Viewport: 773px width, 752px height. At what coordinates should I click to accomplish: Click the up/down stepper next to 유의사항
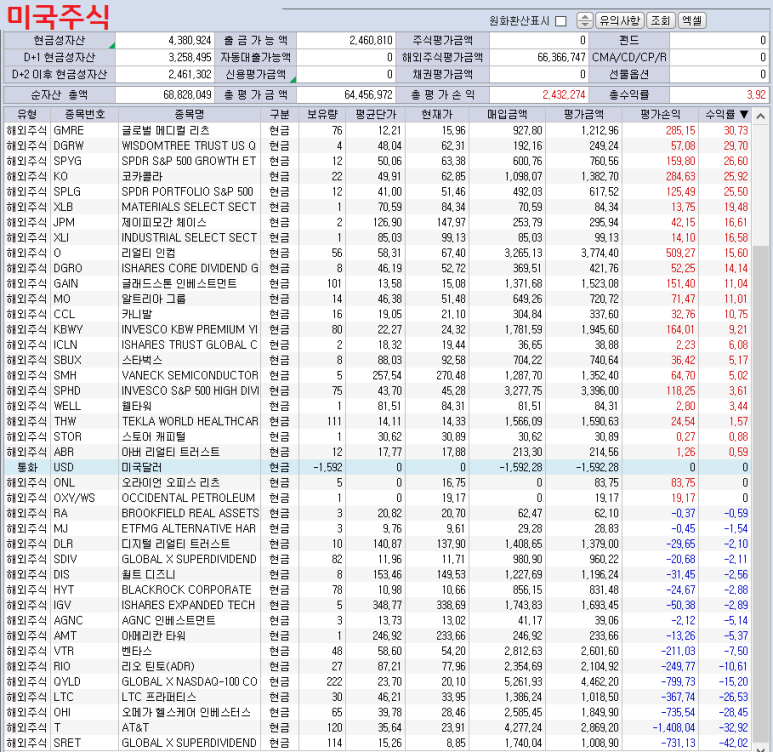(x=584, y=21)
